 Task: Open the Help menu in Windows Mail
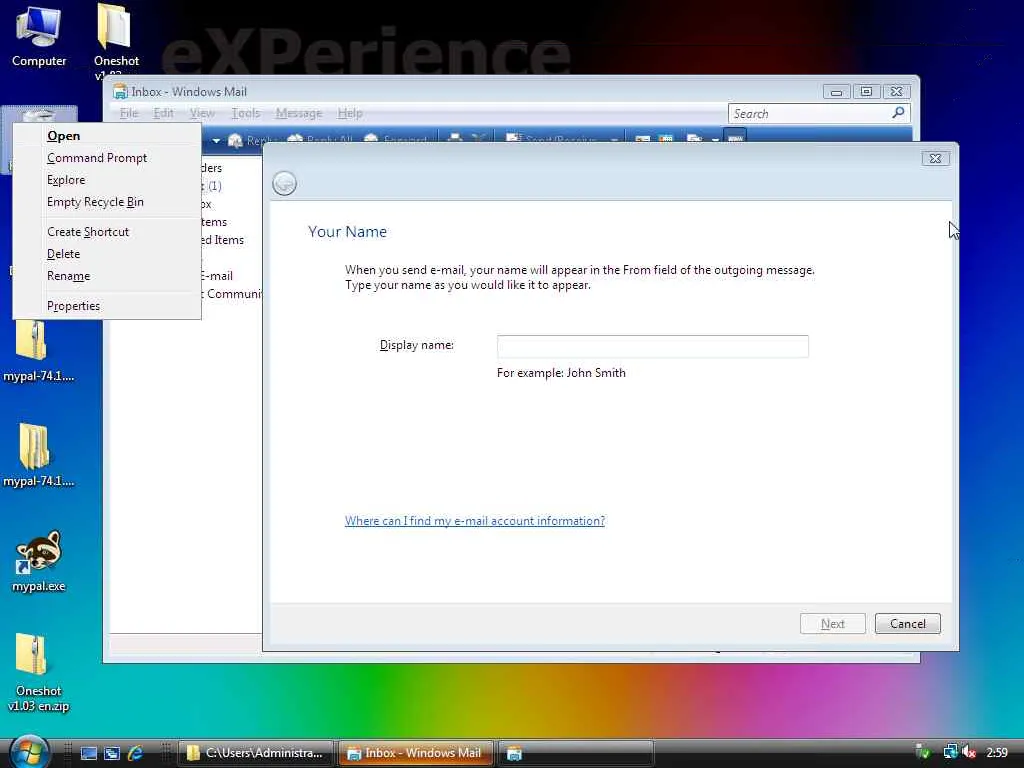tap(349, 113)
